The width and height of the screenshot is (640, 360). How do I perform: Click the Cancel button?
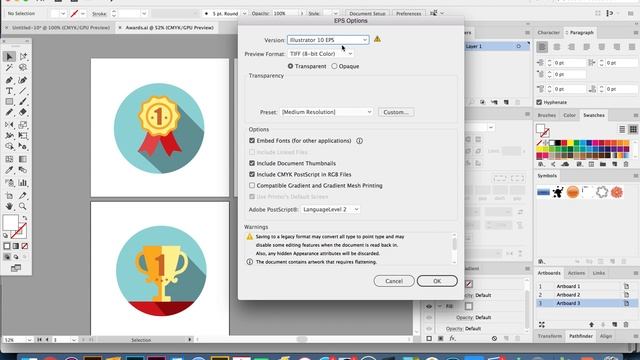tap(394, 281)
